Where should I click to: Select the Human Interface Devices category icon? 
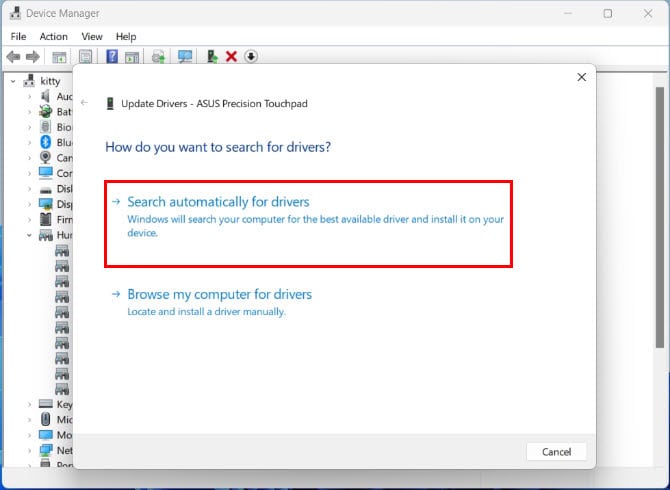point(45,235)
